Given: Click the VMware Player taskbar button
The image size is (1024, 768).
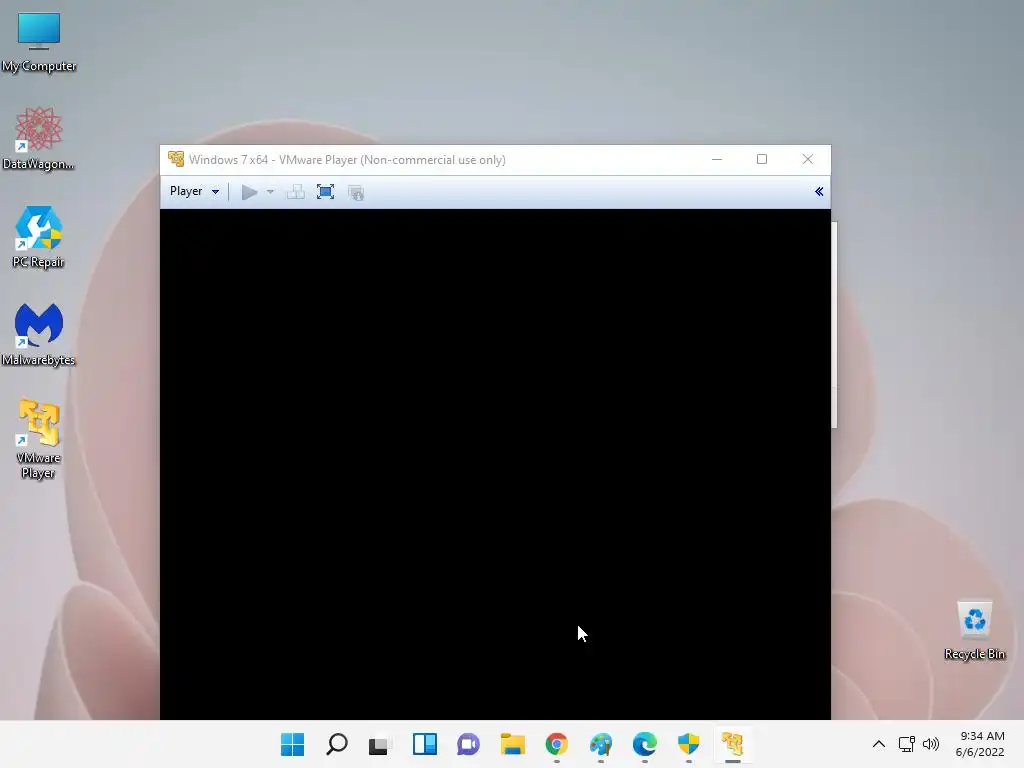Looking at the screenshot, I should [x=733, y=744].
